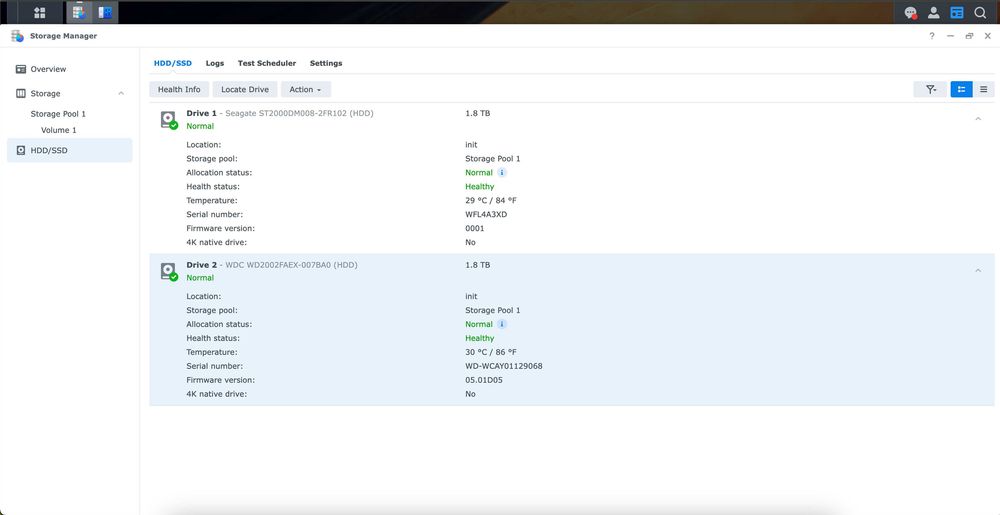Collapse Drive 2 details chevron

pos(978,271)
